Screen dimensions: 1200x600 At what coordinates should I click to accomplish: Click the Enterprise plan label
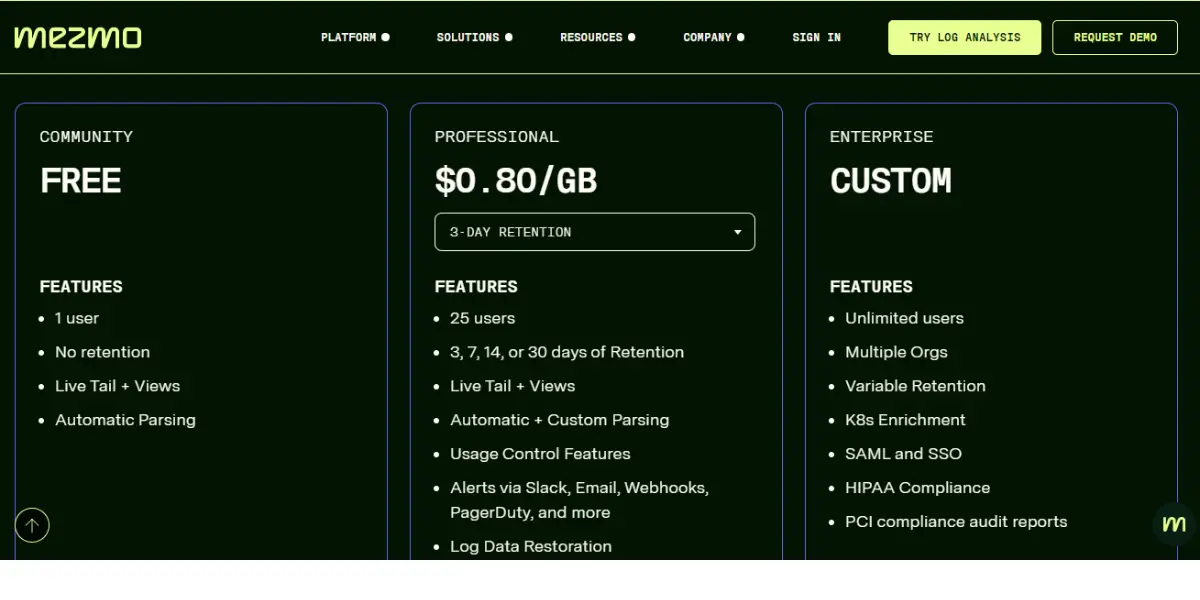coord(882,137)
